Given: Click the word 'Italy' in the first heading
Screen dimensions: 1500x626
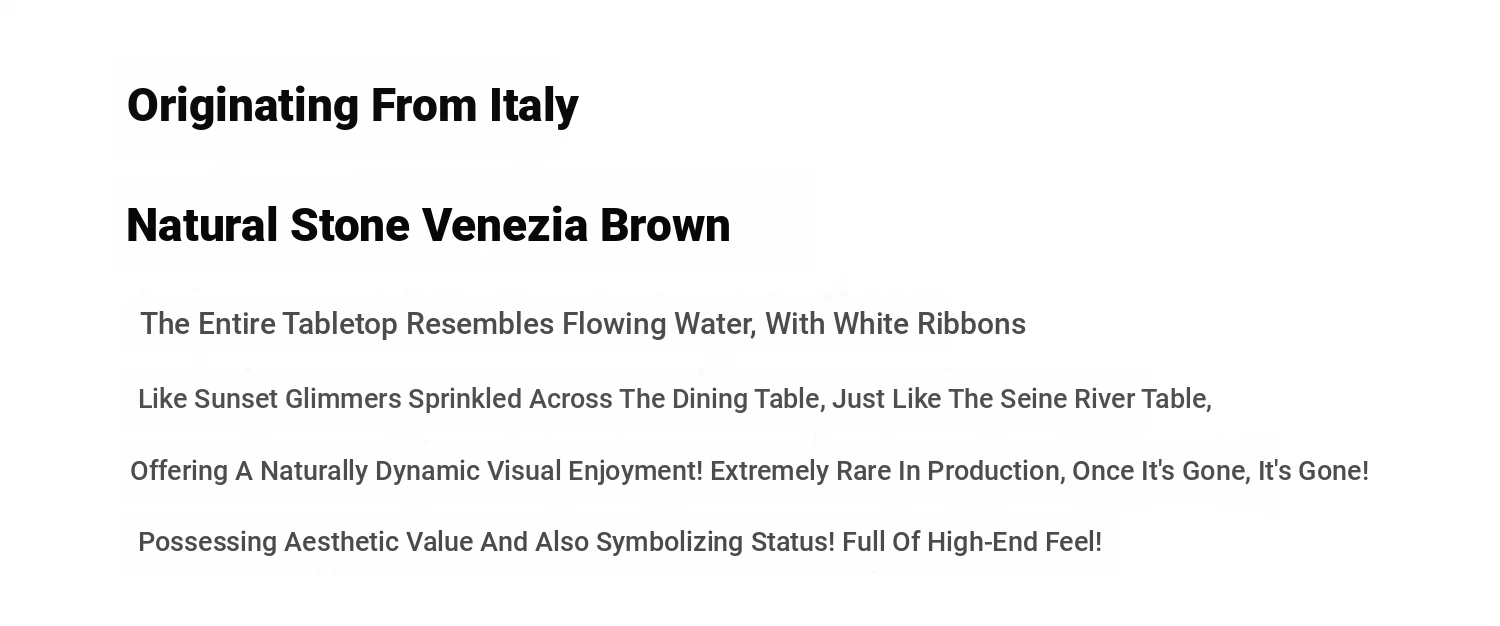Looking at the screenshot, I should (534, 106).
